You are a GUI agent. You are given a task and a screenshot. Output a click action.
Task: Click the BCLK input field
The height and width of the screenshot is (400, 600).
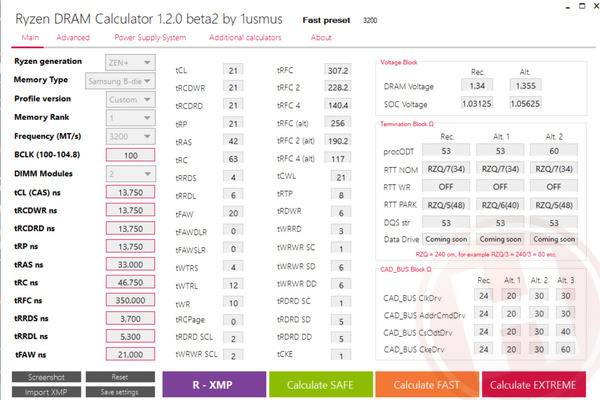(x=130, y=155)
